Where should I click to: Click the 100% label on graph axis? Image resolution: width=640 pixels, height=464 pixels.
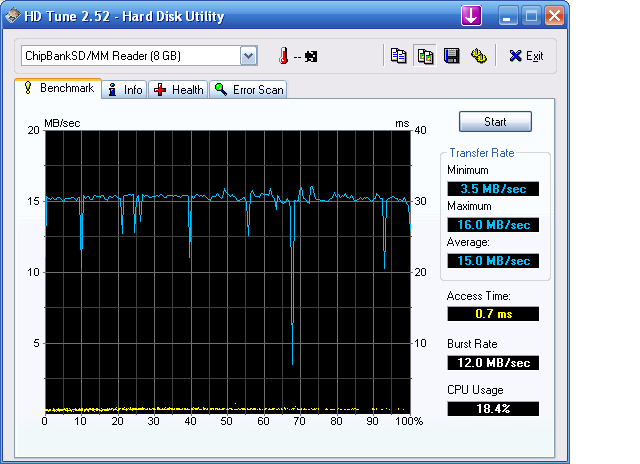[409, 421]
